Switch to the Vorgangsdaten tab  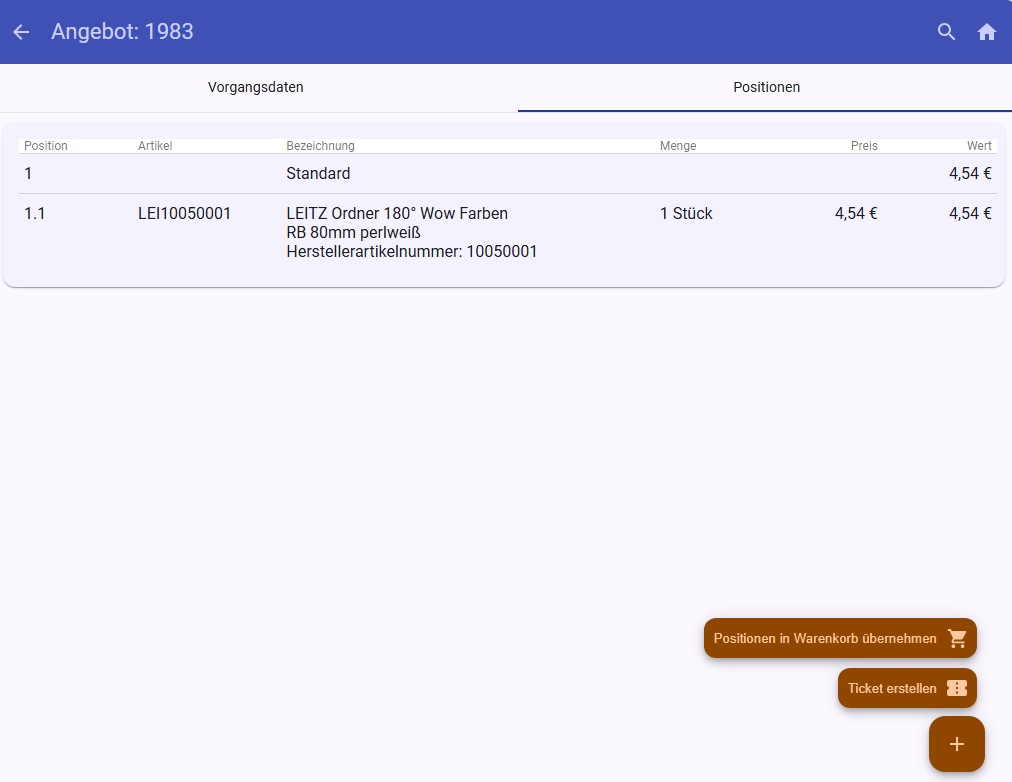pyautogui.click(x=256, y=87)
